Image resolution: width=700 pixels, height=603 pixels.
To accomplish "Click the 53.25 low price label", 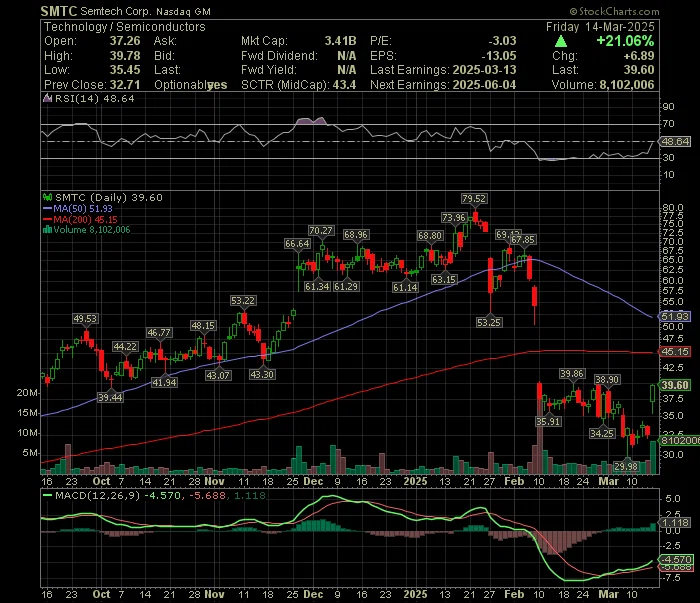I will 489,322.
